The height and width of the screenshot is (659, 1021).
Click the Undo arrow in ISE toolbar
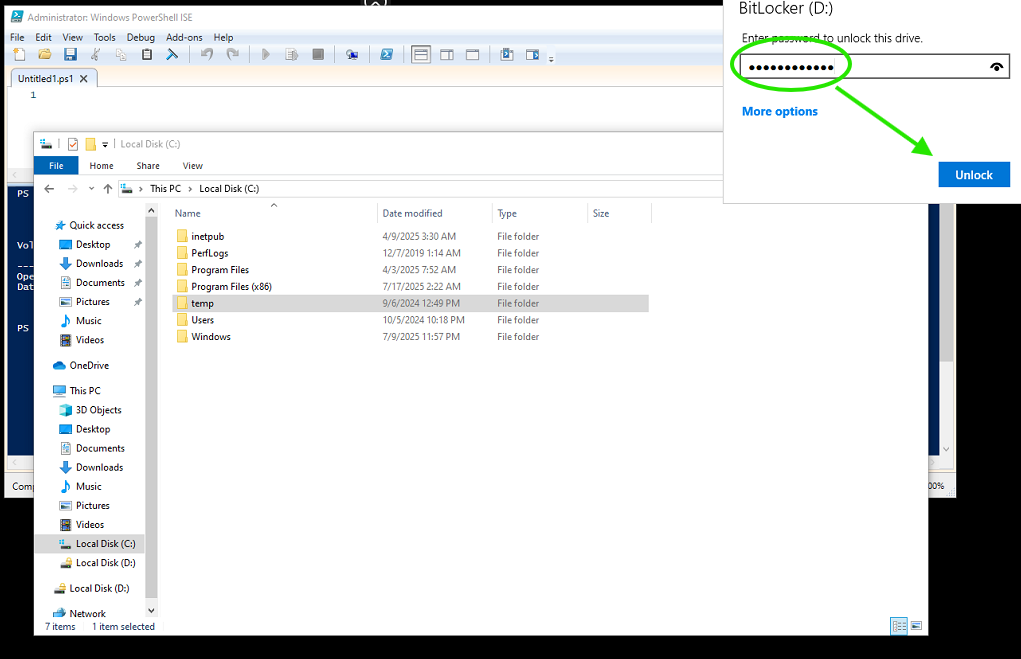point(207,55)
